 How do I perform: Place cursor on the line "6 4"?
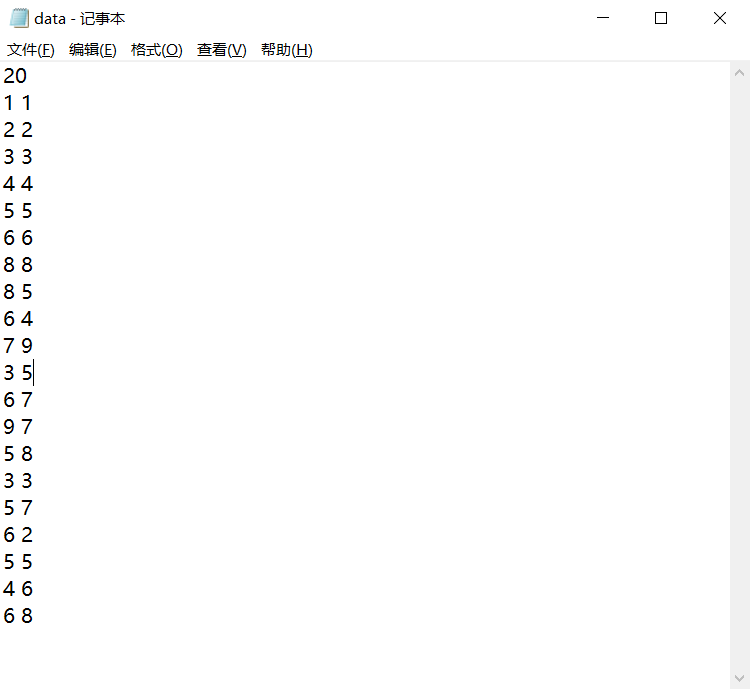[x=18, y=319]
